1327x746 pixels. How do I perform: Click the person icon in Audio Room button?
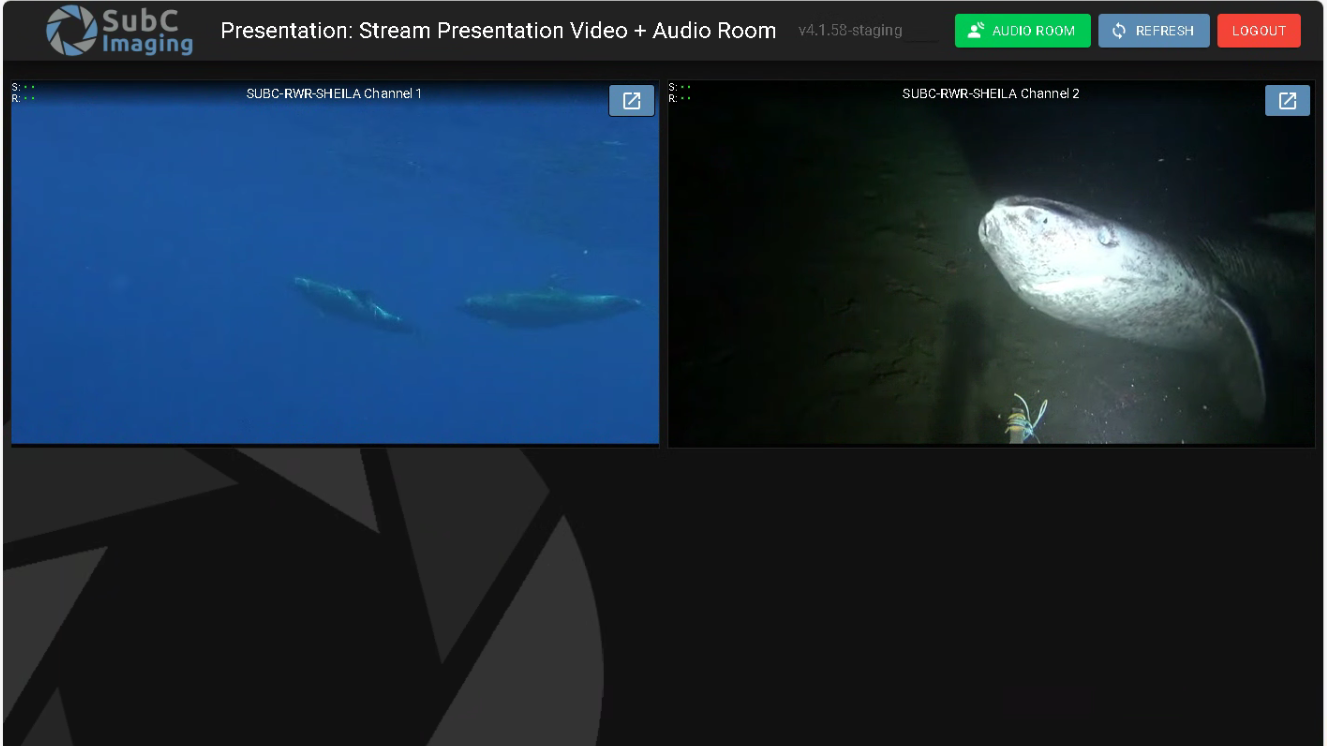(976, 31)
